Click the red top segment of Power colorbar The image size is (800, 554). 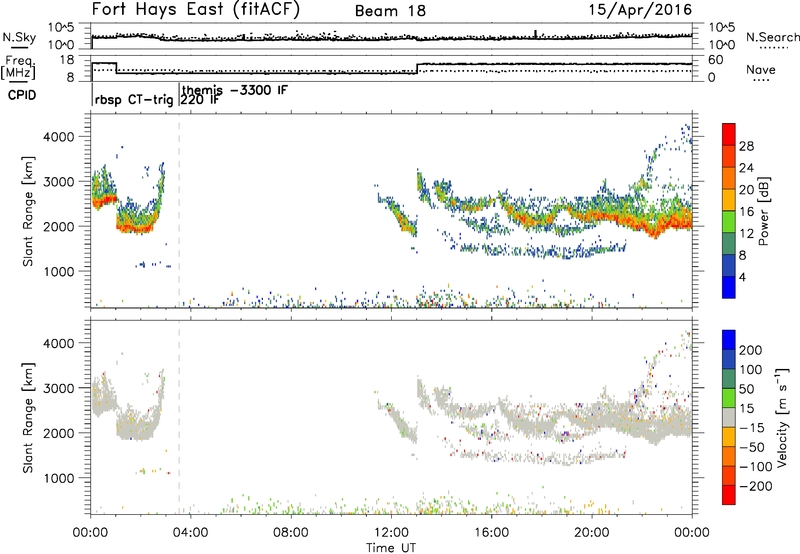pos(729,135)
